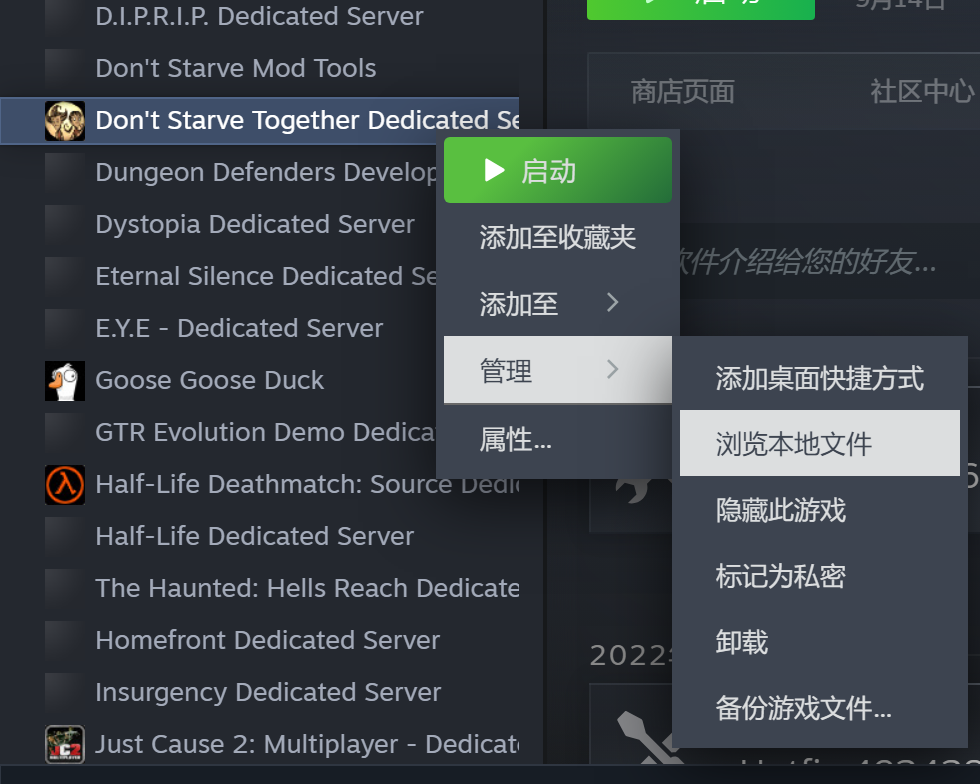Click blank icon beside Don't Starve Mod Tools
This screenshot has width=980, height=784.
coord(65,69)
